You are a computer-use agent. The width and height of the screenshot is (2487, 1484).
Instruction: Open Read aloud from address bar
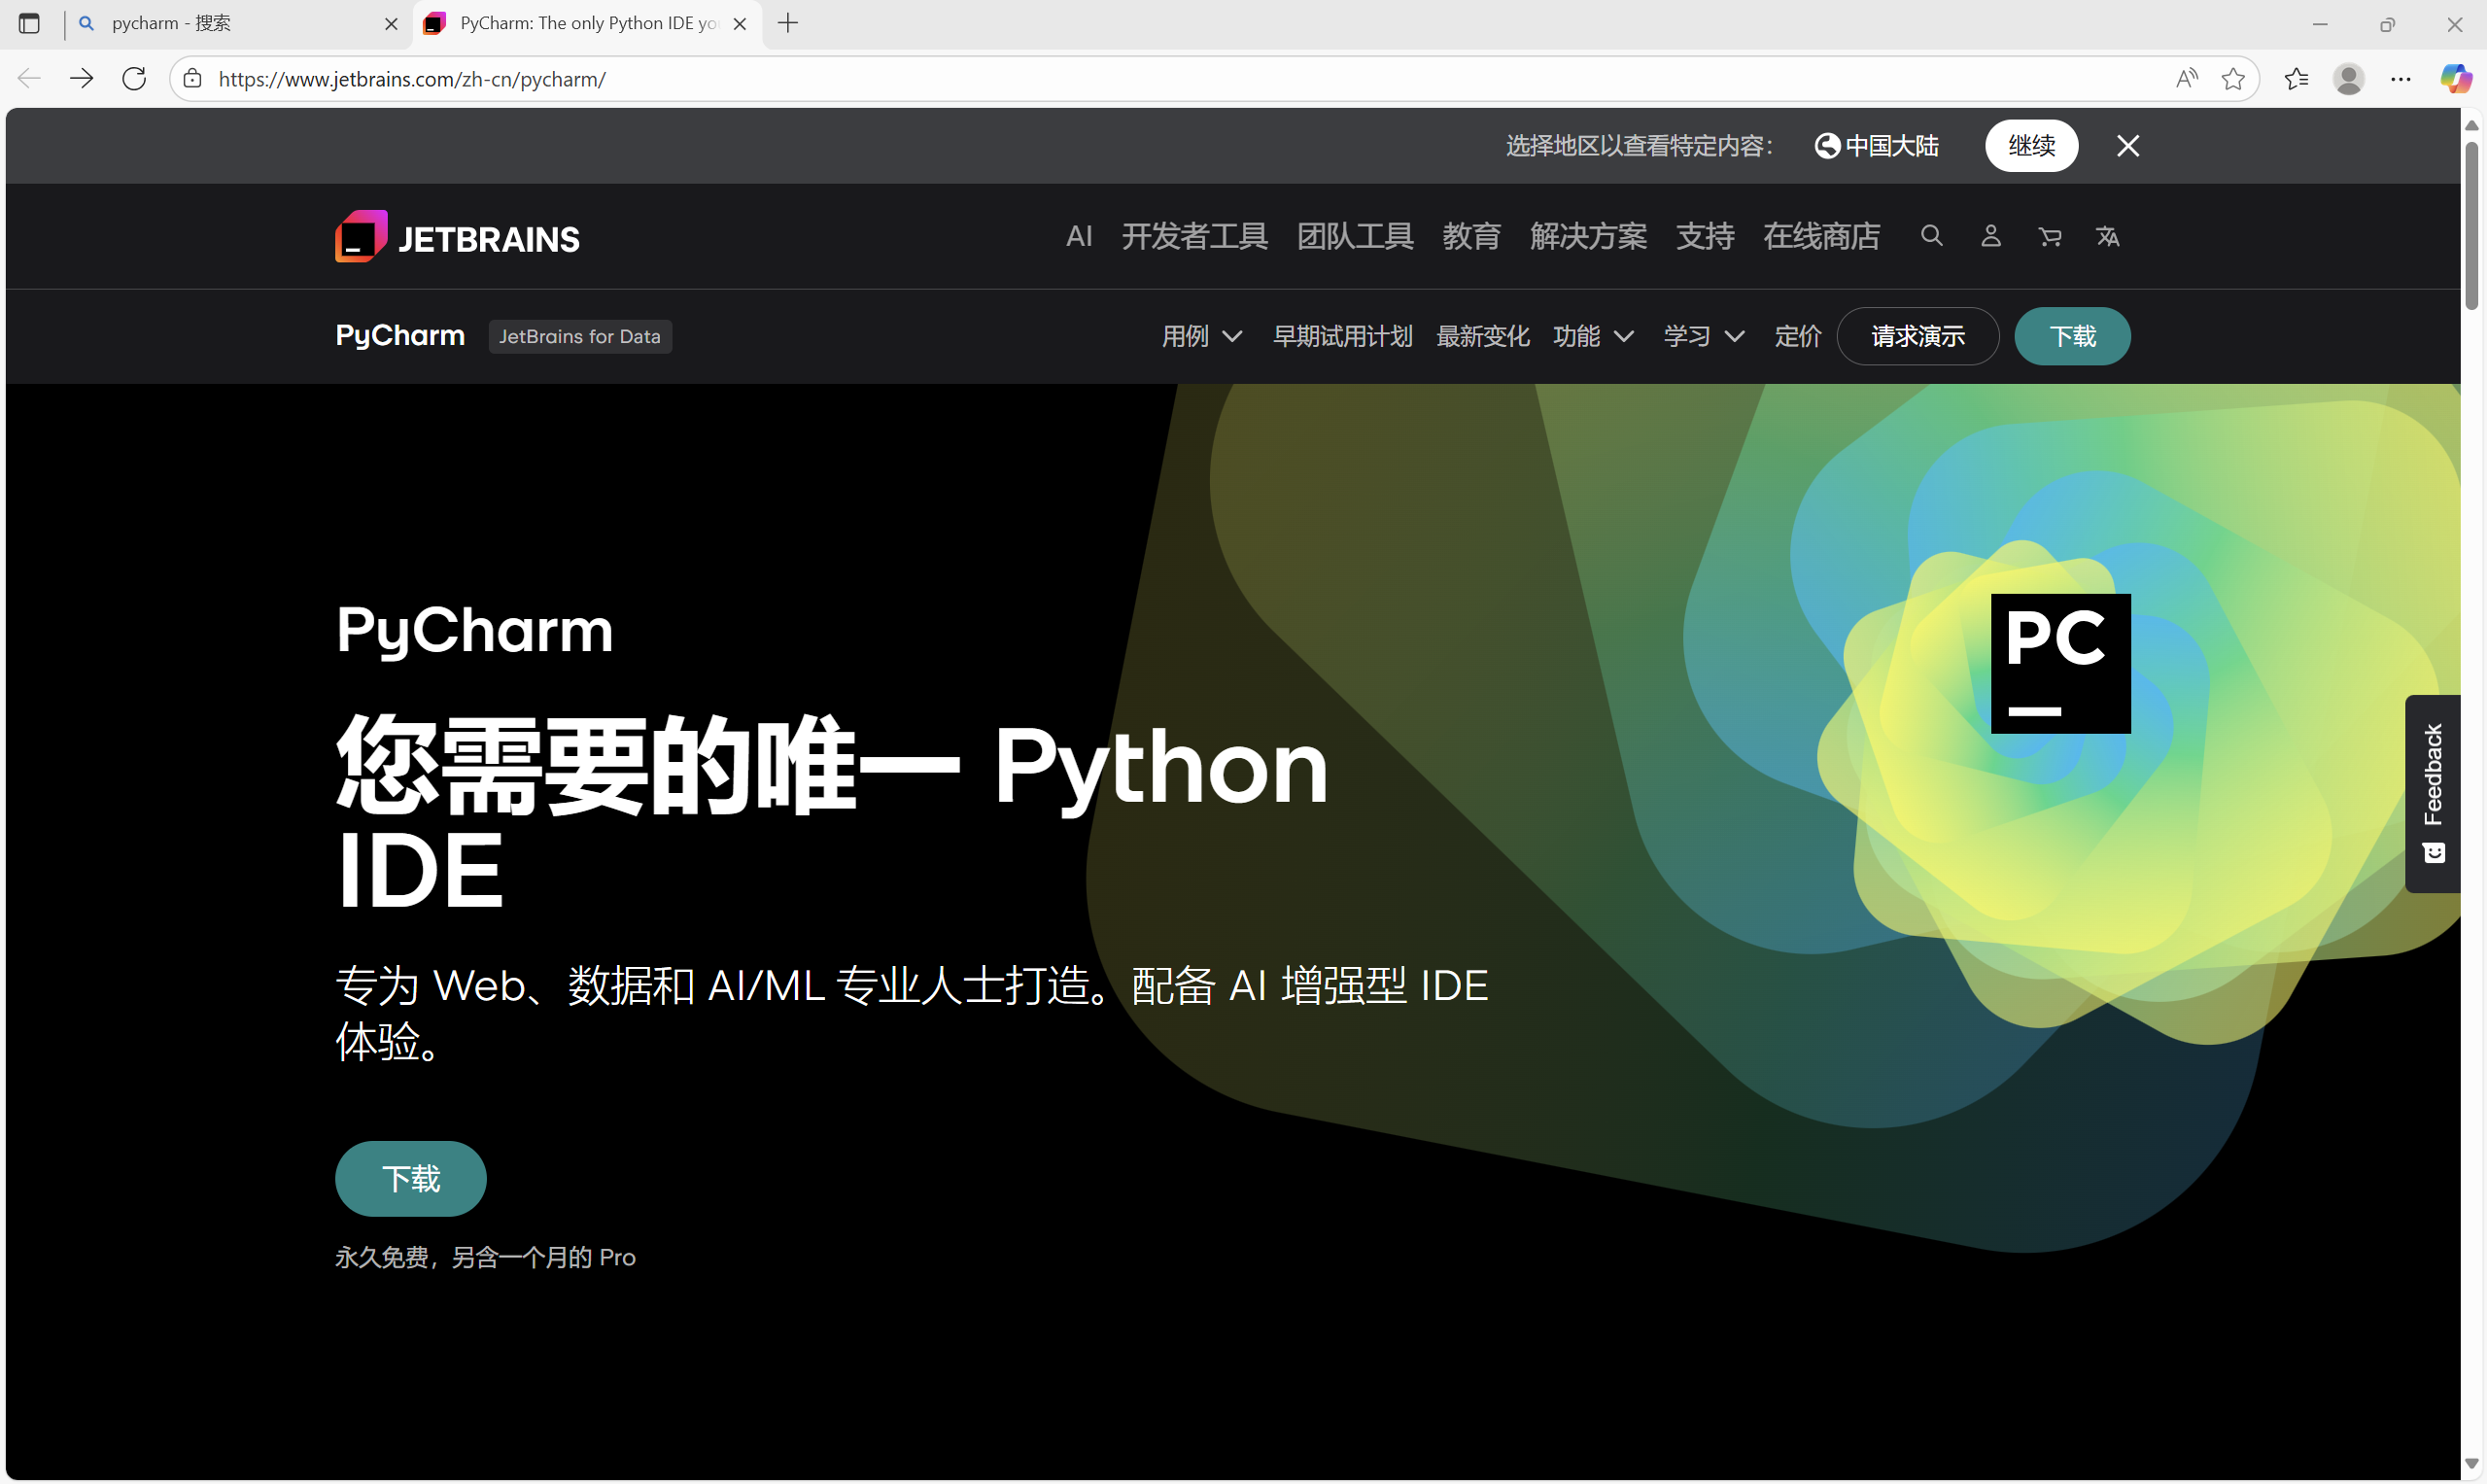(2187, 79)
